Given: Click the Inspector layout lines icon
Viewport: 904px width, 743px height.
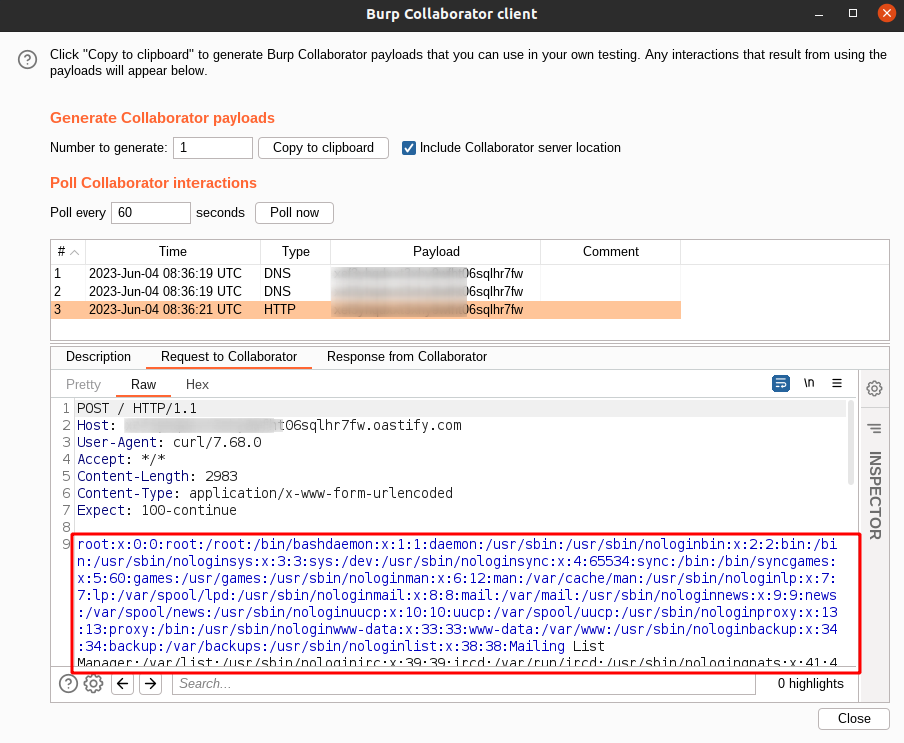Looking at the screenshot, I should pyautogui.click(x=874, y=428).
